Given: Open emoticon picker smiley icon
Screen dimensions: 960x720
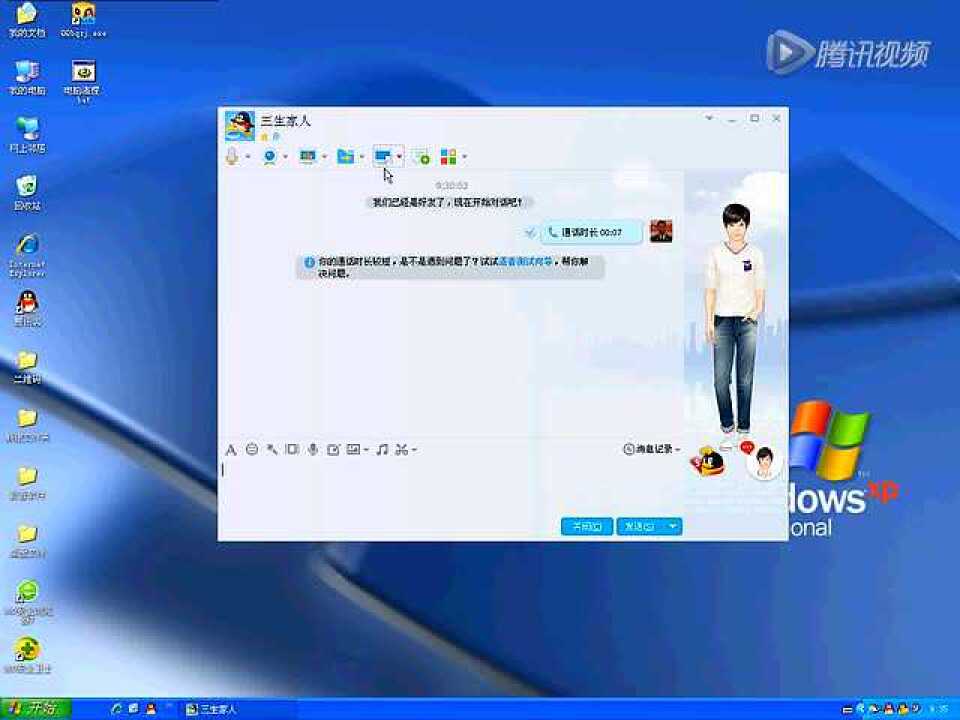Looking at the screenshot, I should pos(252,449).
